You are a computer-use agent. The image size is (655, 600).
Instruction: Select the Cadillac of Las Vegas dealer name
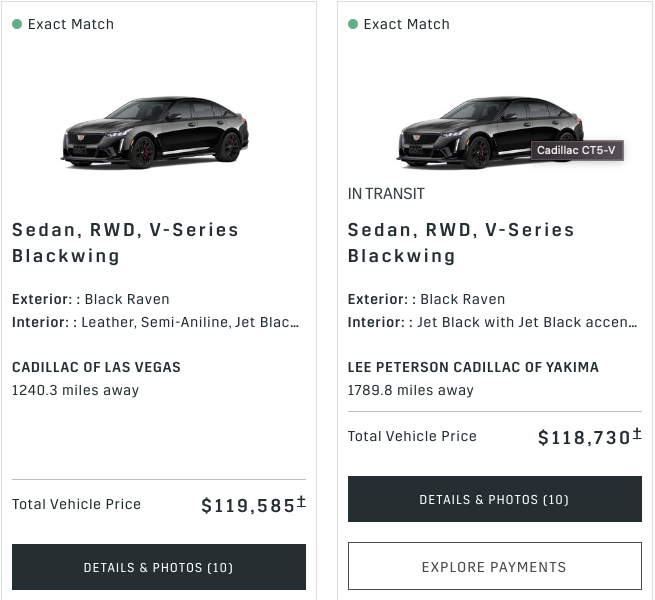click(x=96, y=367)
